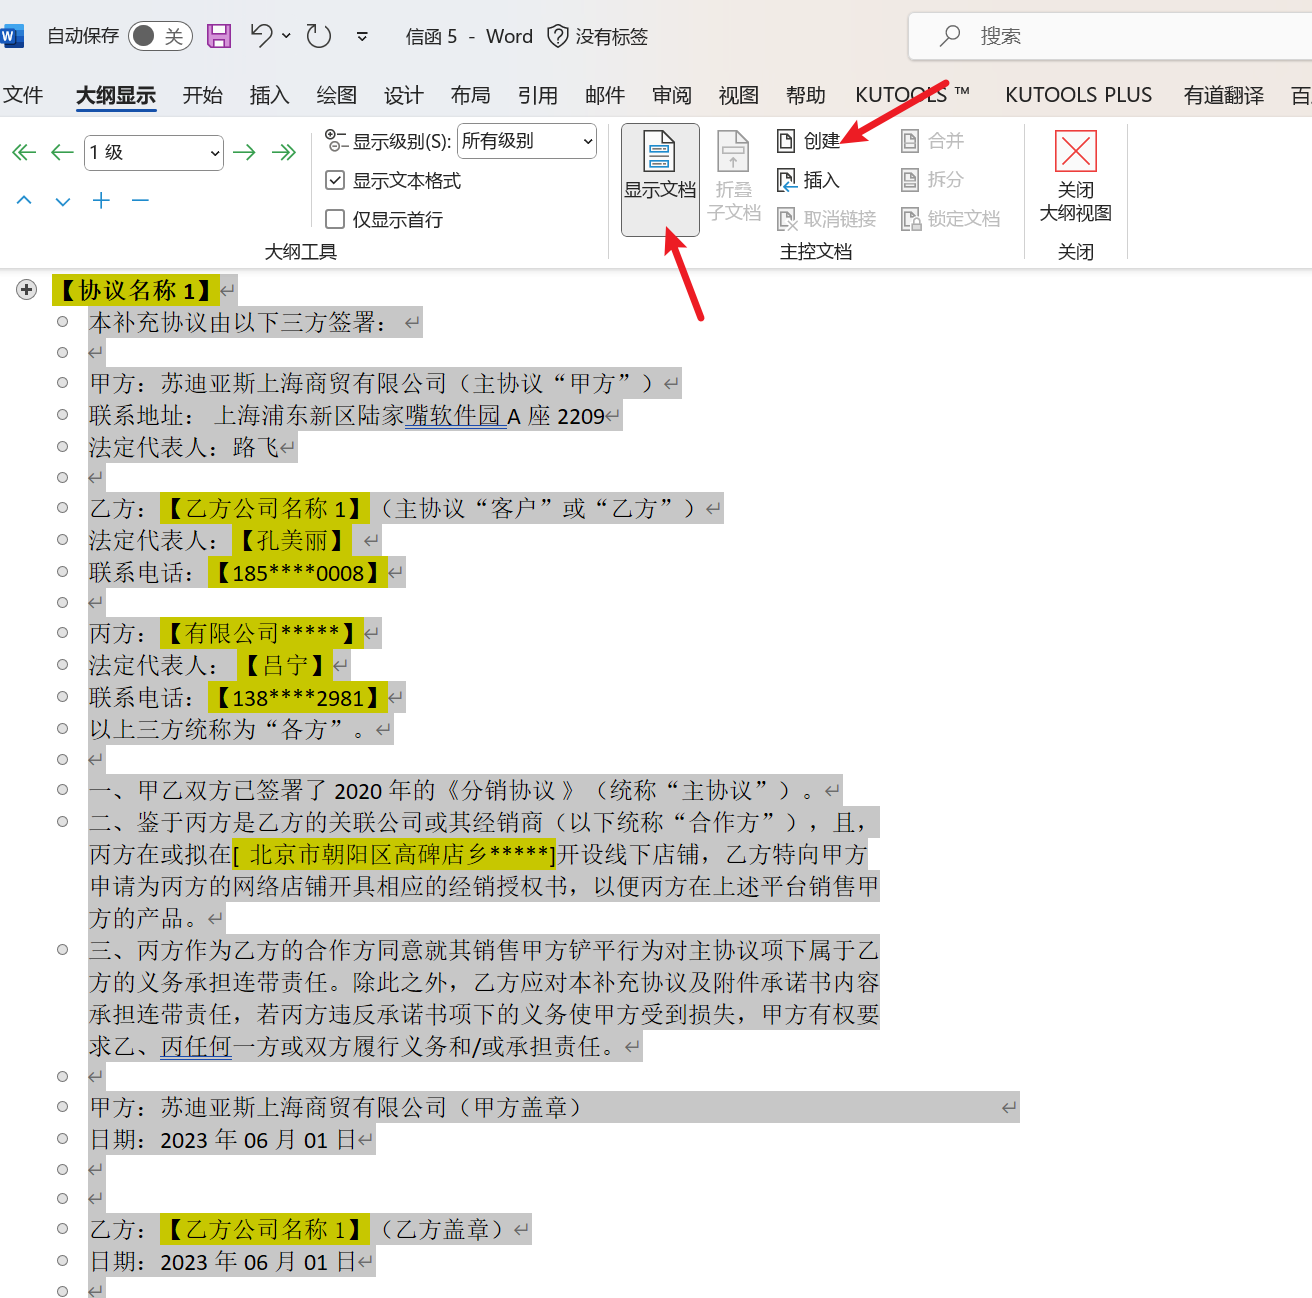Open Customize Quick Access Toolbar dropdown
Image resolution: width=1312 pixels, height=1298 pixels.
coord(362,37)
